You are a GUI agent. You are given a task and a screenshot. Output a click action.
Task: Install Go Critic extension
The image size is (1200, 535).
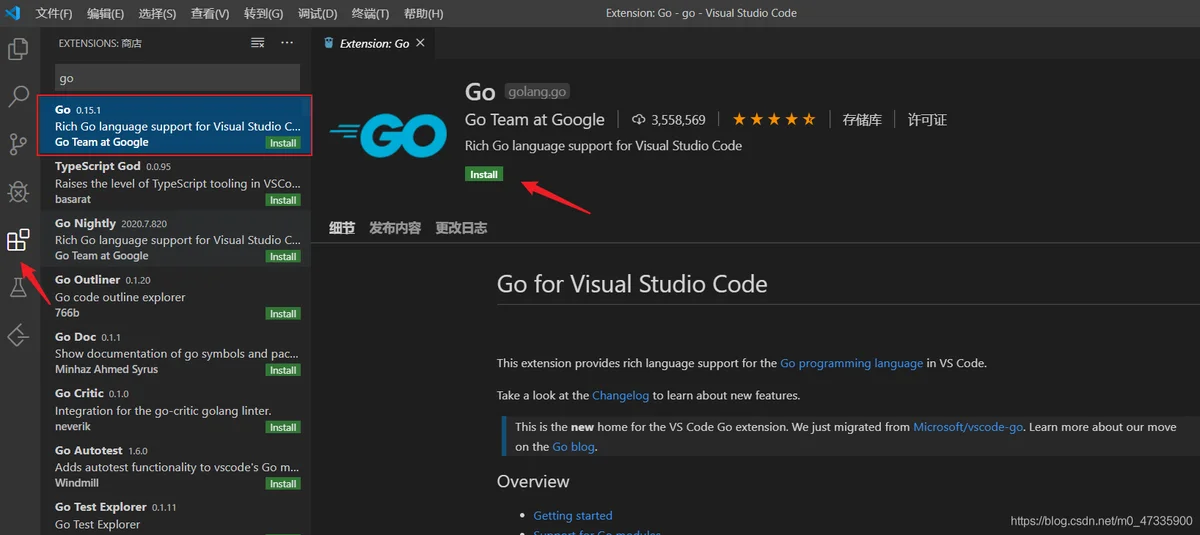(283, 427)
